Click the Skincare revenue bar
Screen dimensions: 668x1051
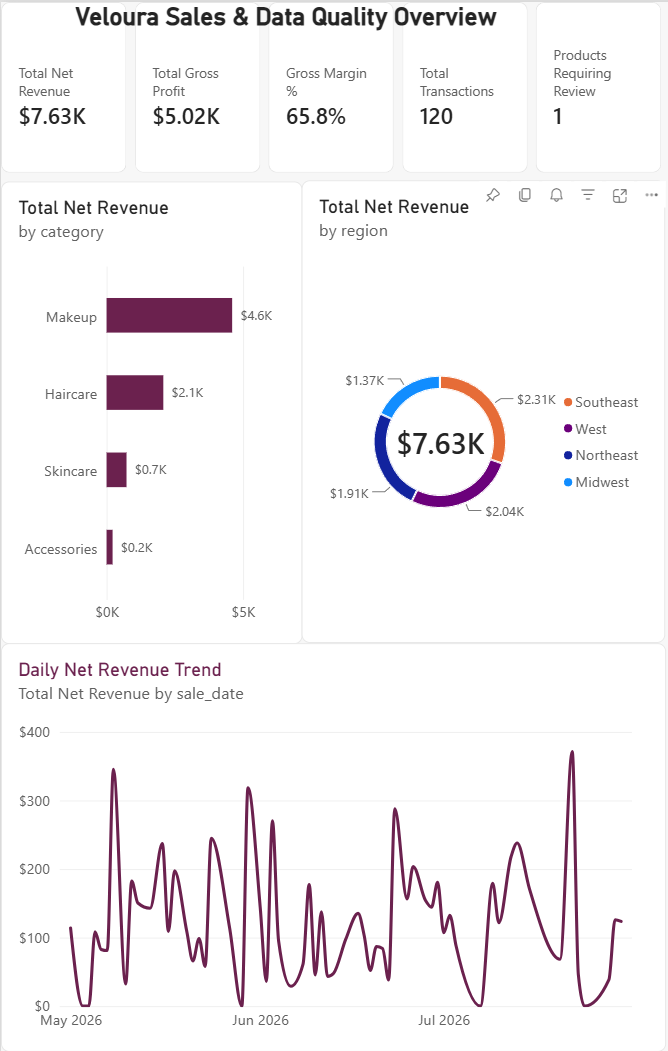point(117,469)
